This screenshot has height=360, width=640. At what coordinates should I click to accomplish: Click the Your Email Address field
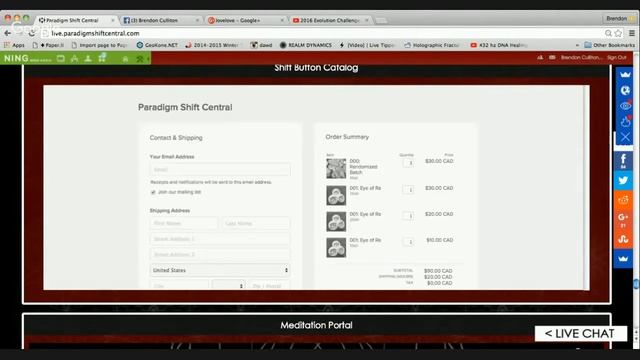coord(220,169)
